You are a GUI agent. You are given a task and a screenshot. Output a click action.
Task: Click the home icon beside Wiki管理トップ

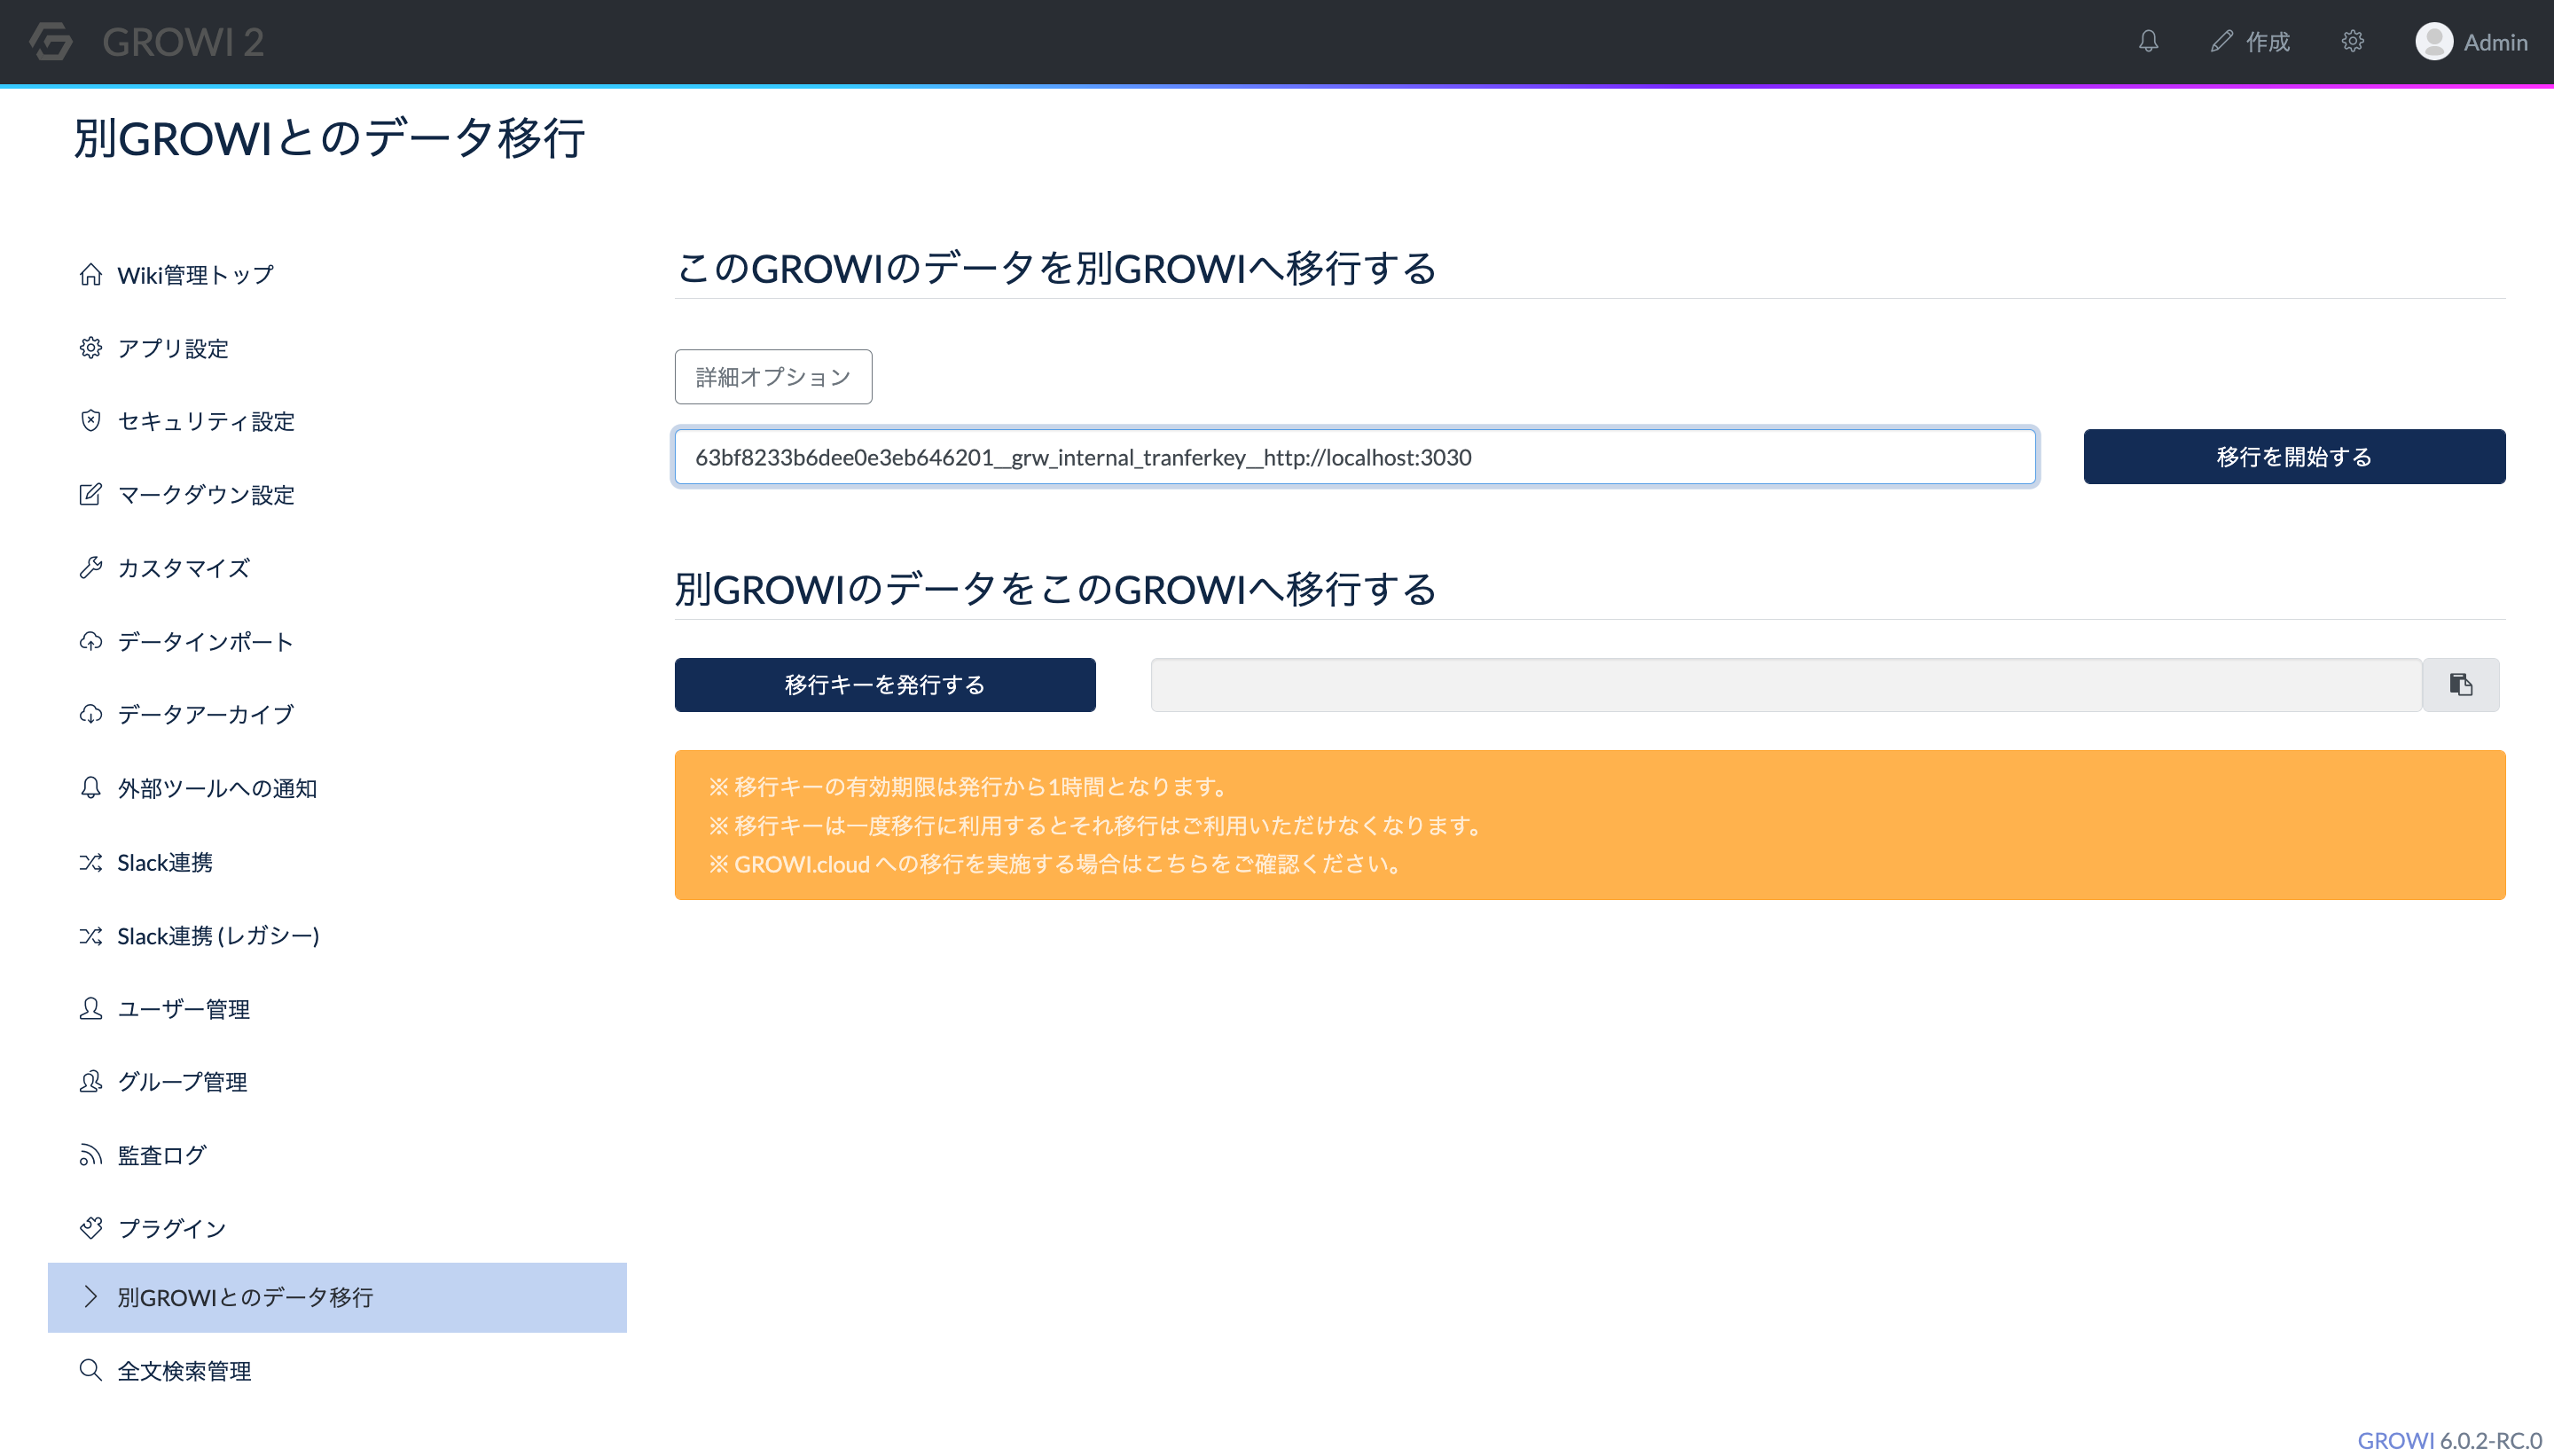coord(91,275)
